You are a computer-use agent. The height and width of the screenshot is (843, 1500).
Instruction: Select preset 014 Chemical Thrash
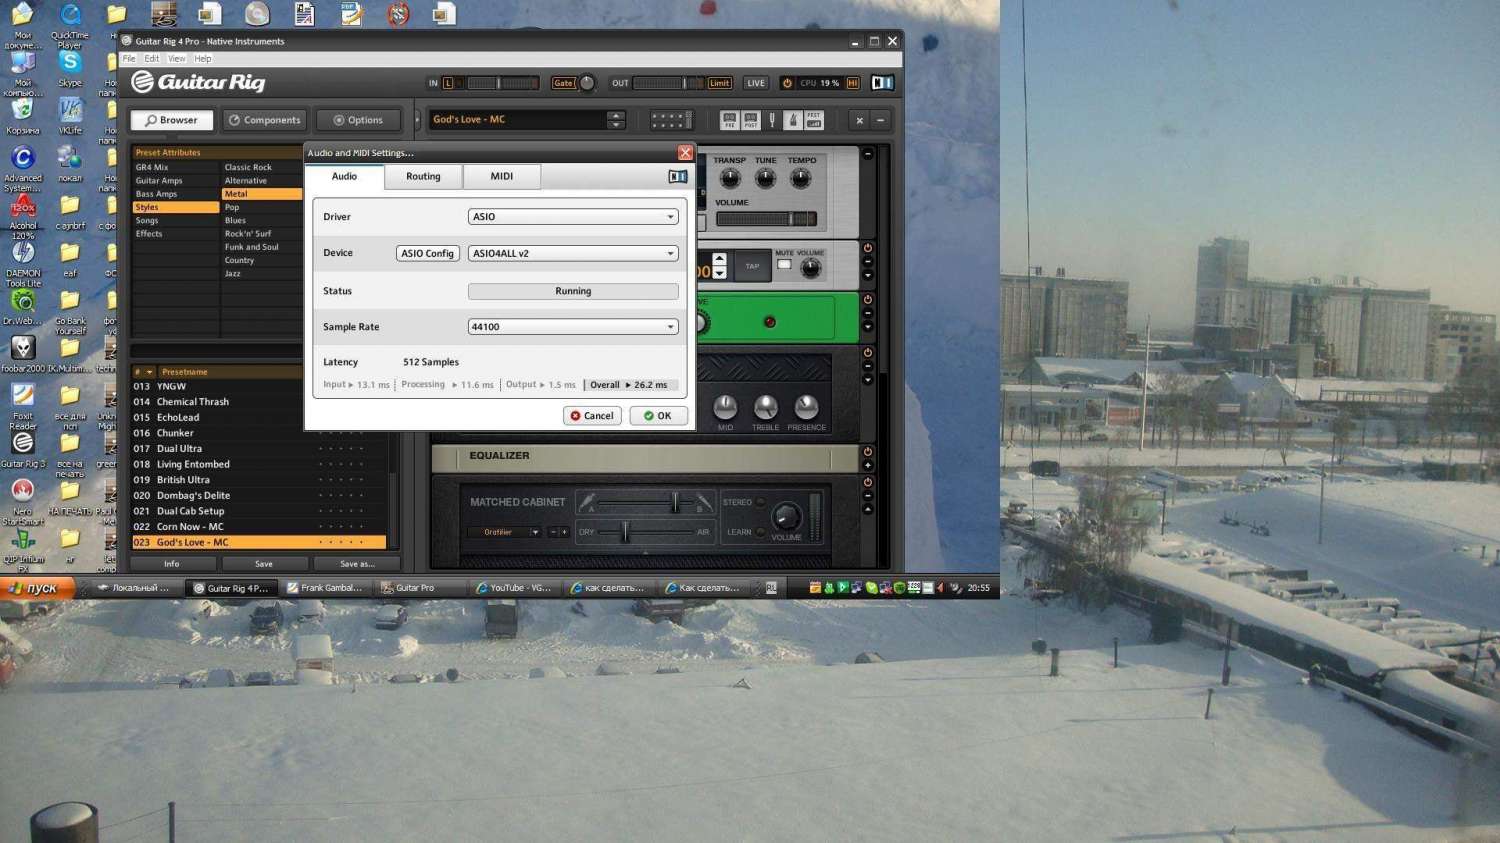193,402
